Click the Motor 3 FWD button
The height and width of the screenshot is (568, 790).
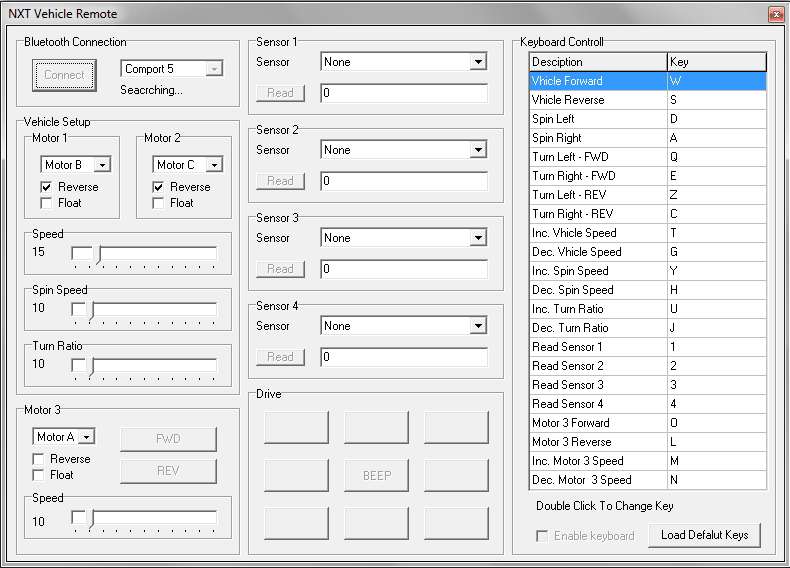168,439
